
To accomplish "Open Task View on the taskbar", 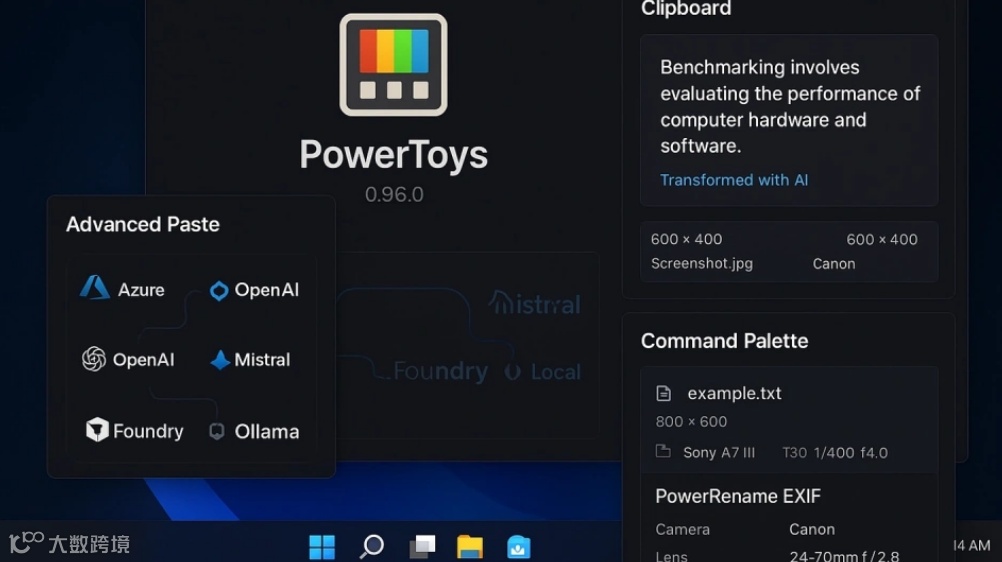I will point(422,547).
